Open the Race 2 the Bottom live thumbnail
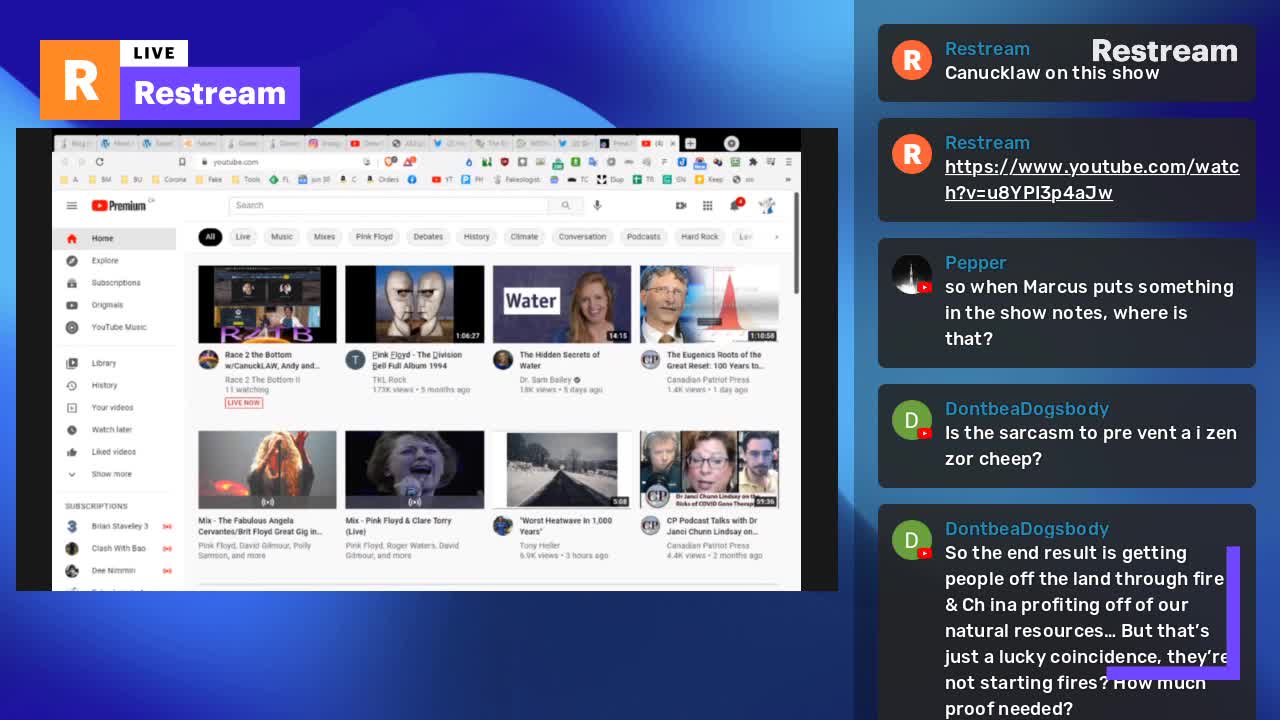 [x=267, y=304]
